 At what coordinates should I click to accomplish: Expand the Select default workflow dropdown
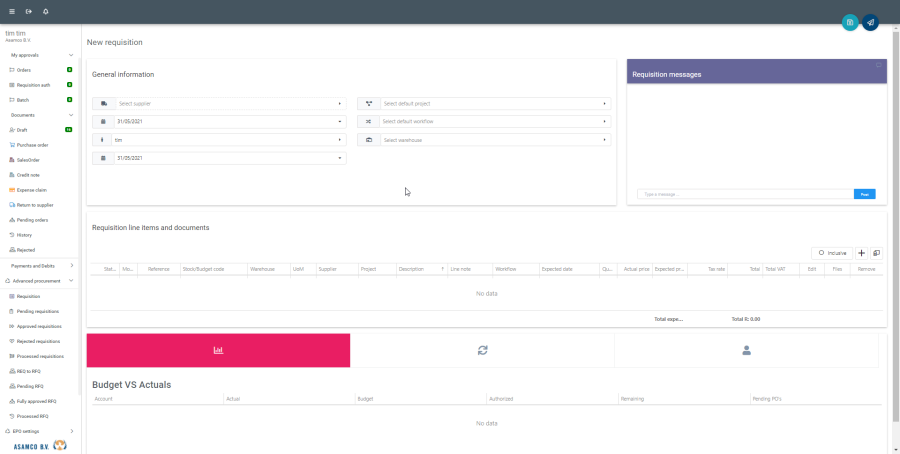[494, 121]
